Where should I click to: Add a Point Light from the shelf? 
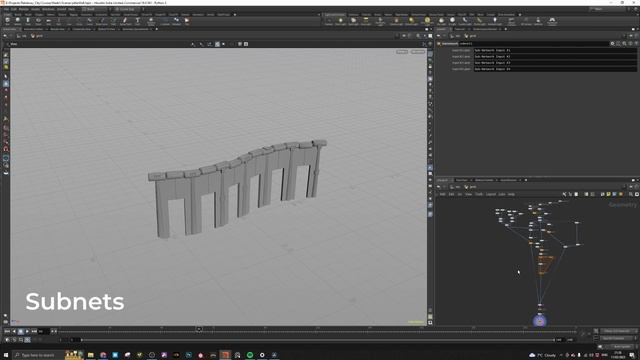point(340,21)
